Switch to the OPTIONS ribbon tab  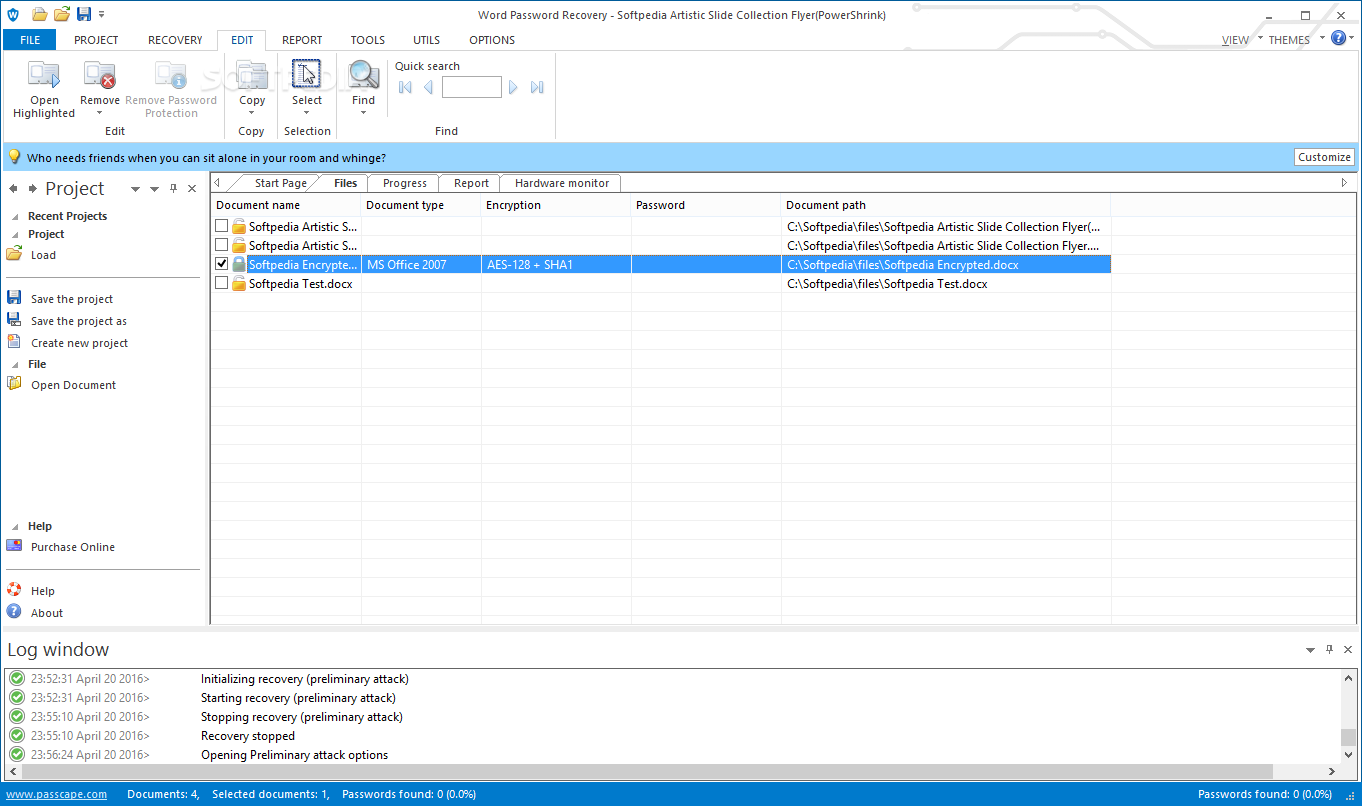point(492,40)
